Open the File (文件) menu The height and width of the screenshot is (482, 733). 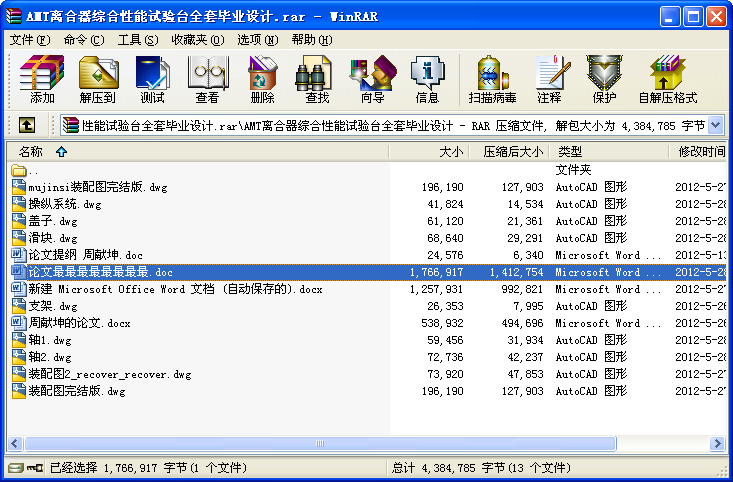coord(29,40)
